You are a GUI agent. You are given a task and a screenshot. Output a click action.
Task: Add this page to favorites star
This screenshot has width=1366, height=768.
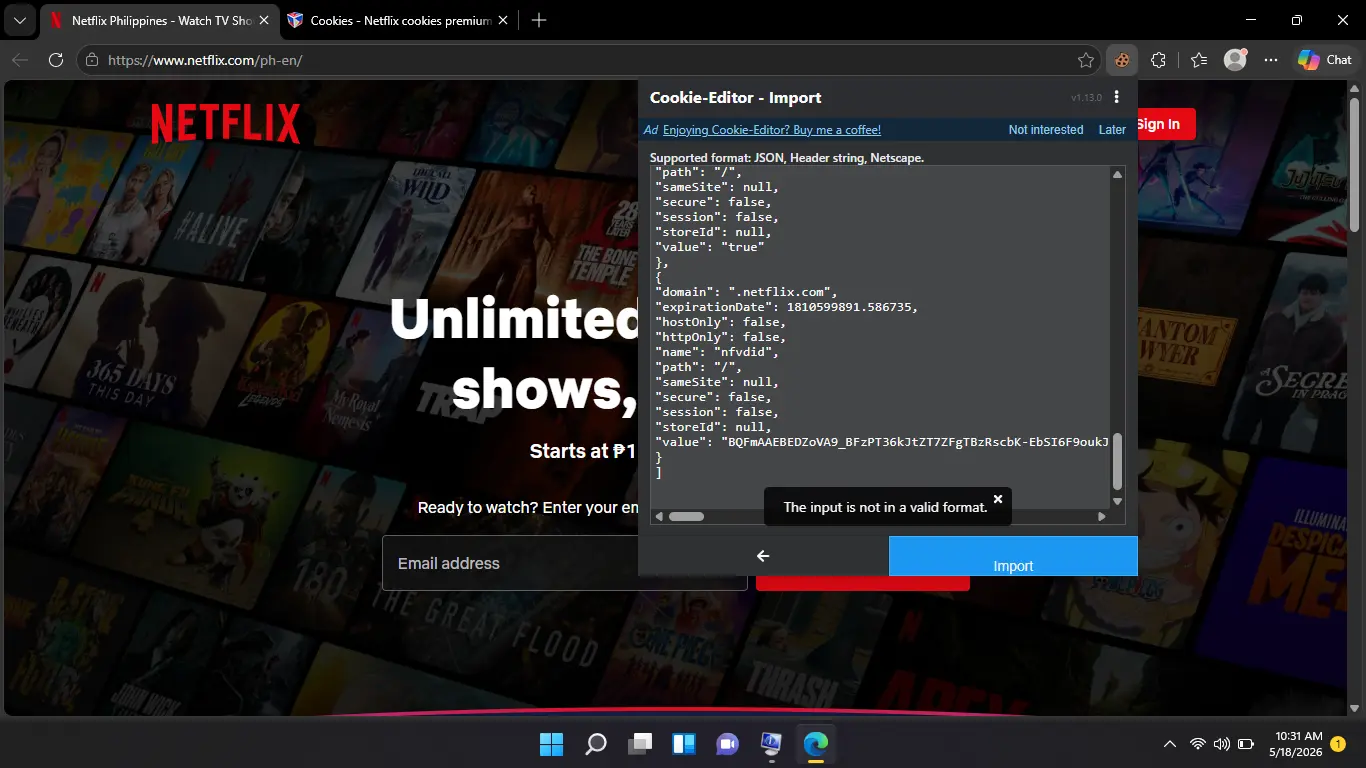(x=1086, y=60)
